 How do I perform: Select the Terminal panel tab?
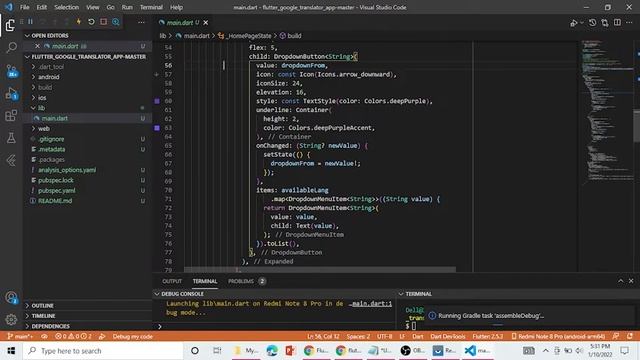click(x=205, y=281)
